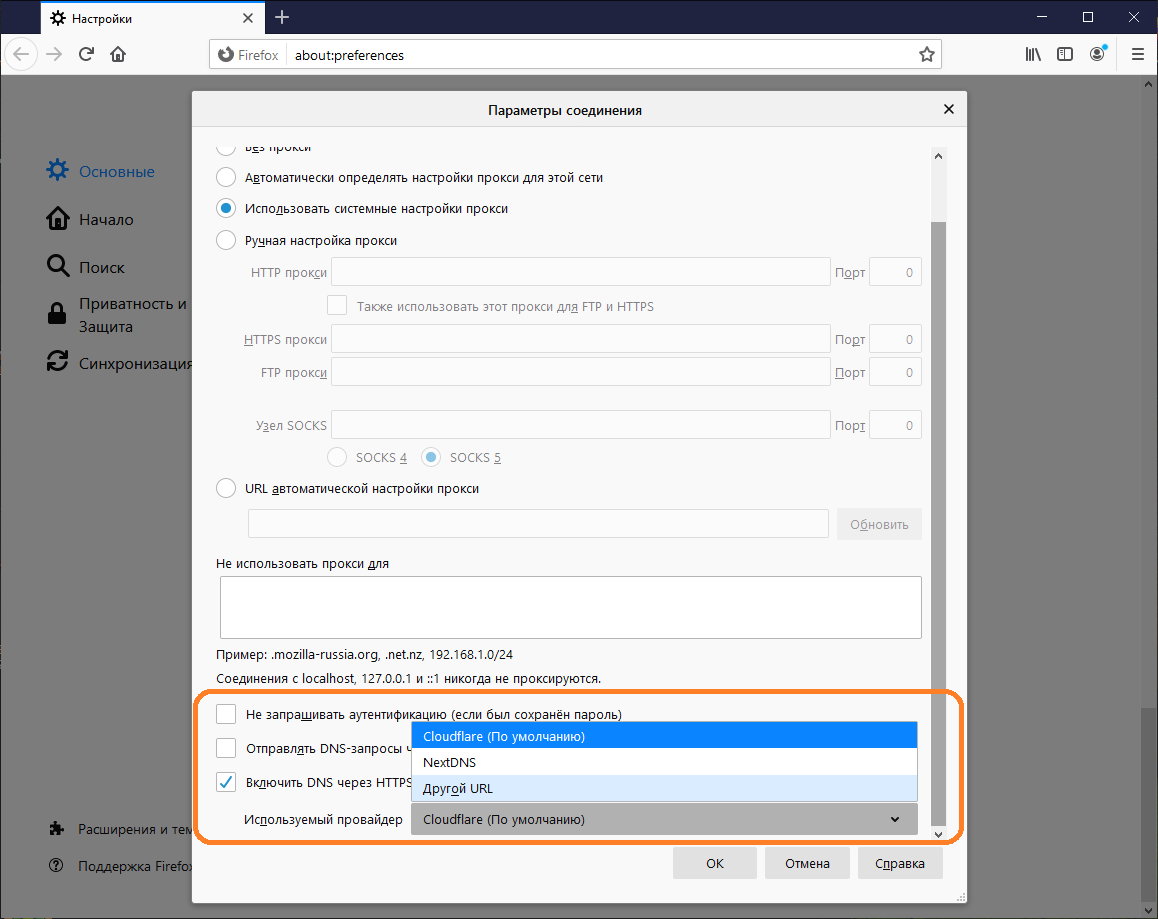Select the SOCKS 4 radio button

click(x=337, y=456)
